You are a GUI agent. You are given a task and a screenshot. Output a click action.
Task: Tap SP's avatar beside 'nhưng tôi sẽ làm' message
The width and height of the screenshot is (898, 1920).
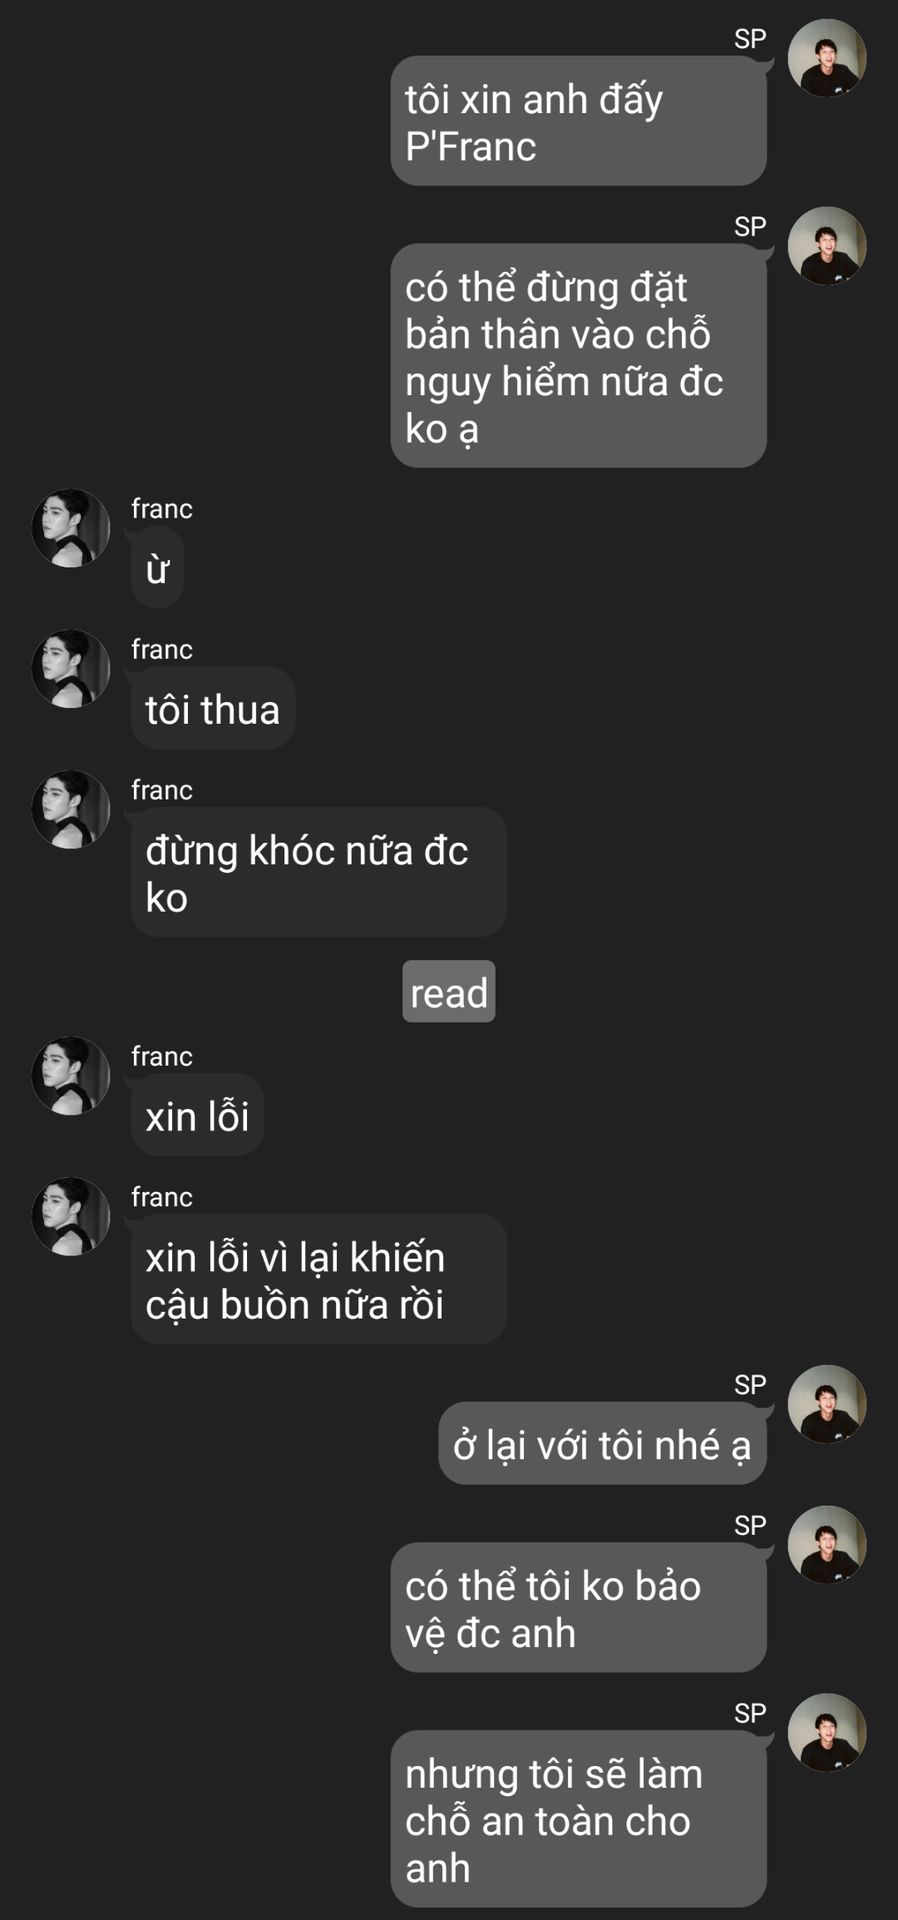pos(827,1732)
